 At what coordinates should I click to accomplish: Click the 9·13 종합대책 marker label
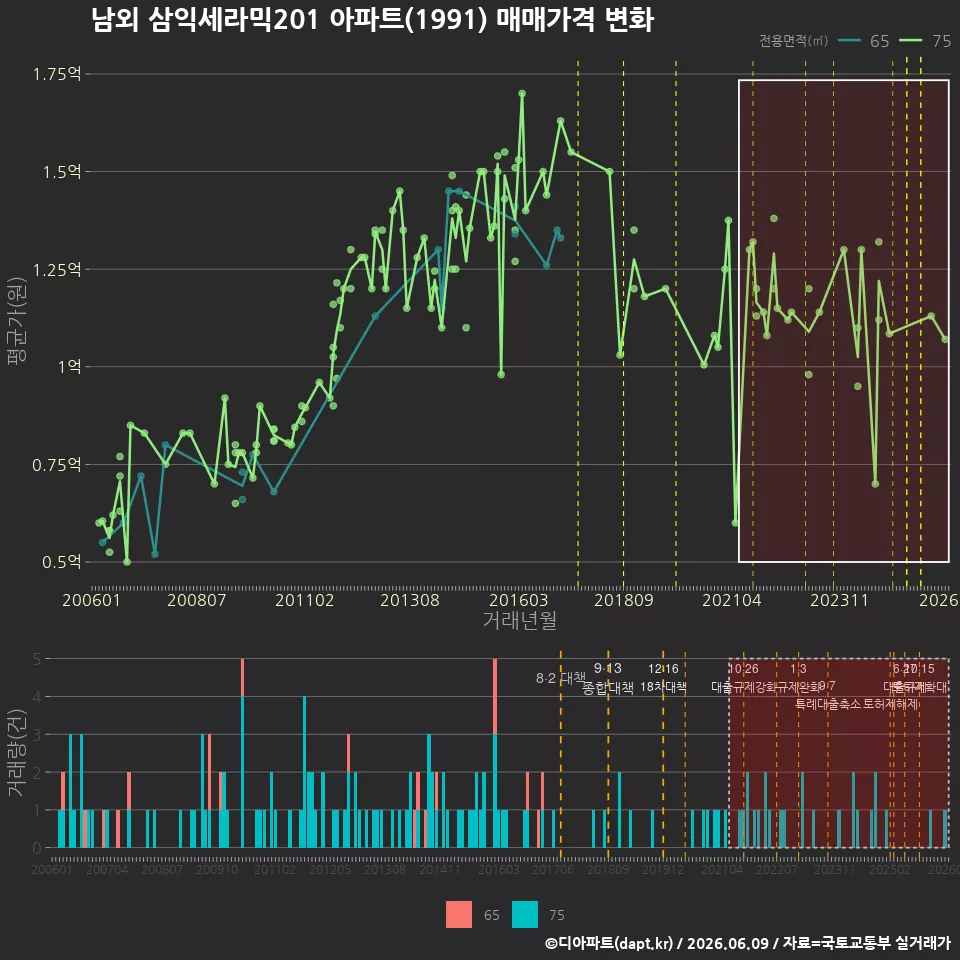607,678
